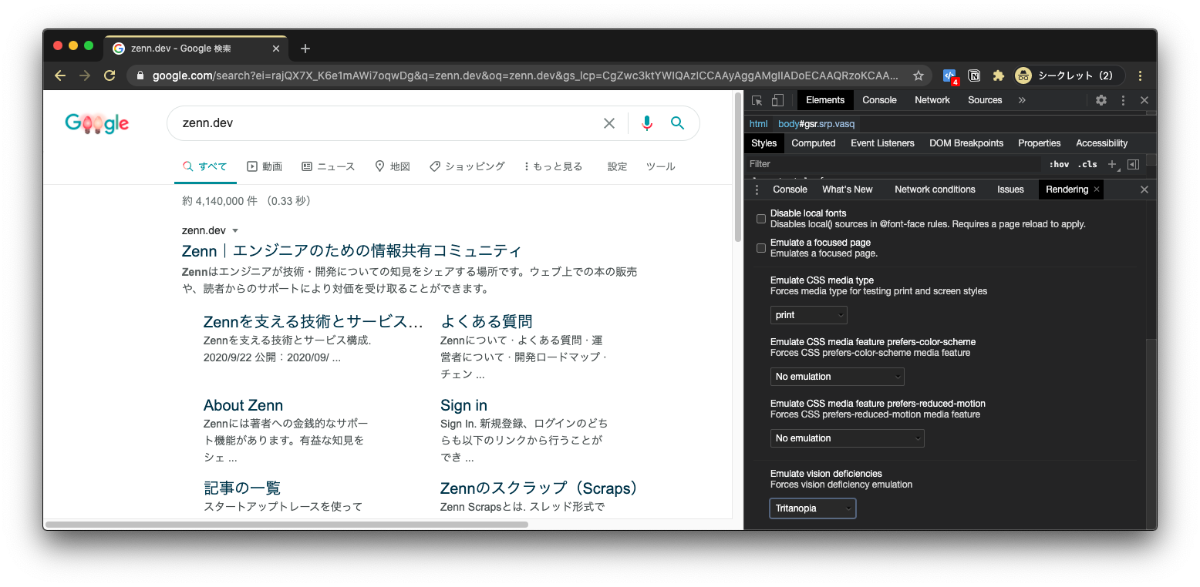The height and width of the screenshot is (587, 1200).
Task: Close the zenn.dev Google search browser tab
Action: pyautogui.click(x=276, y=48)
